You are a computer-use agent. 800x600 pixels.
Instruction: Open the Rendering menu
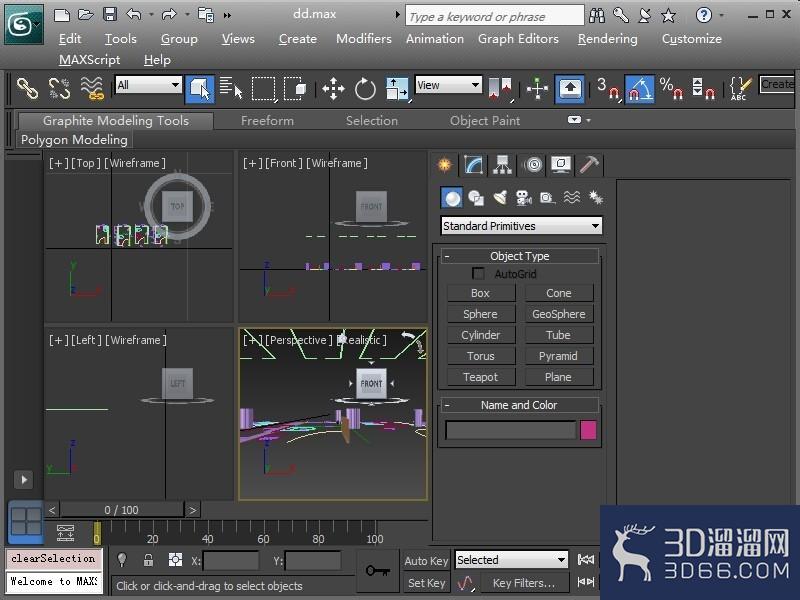(608, 39)
